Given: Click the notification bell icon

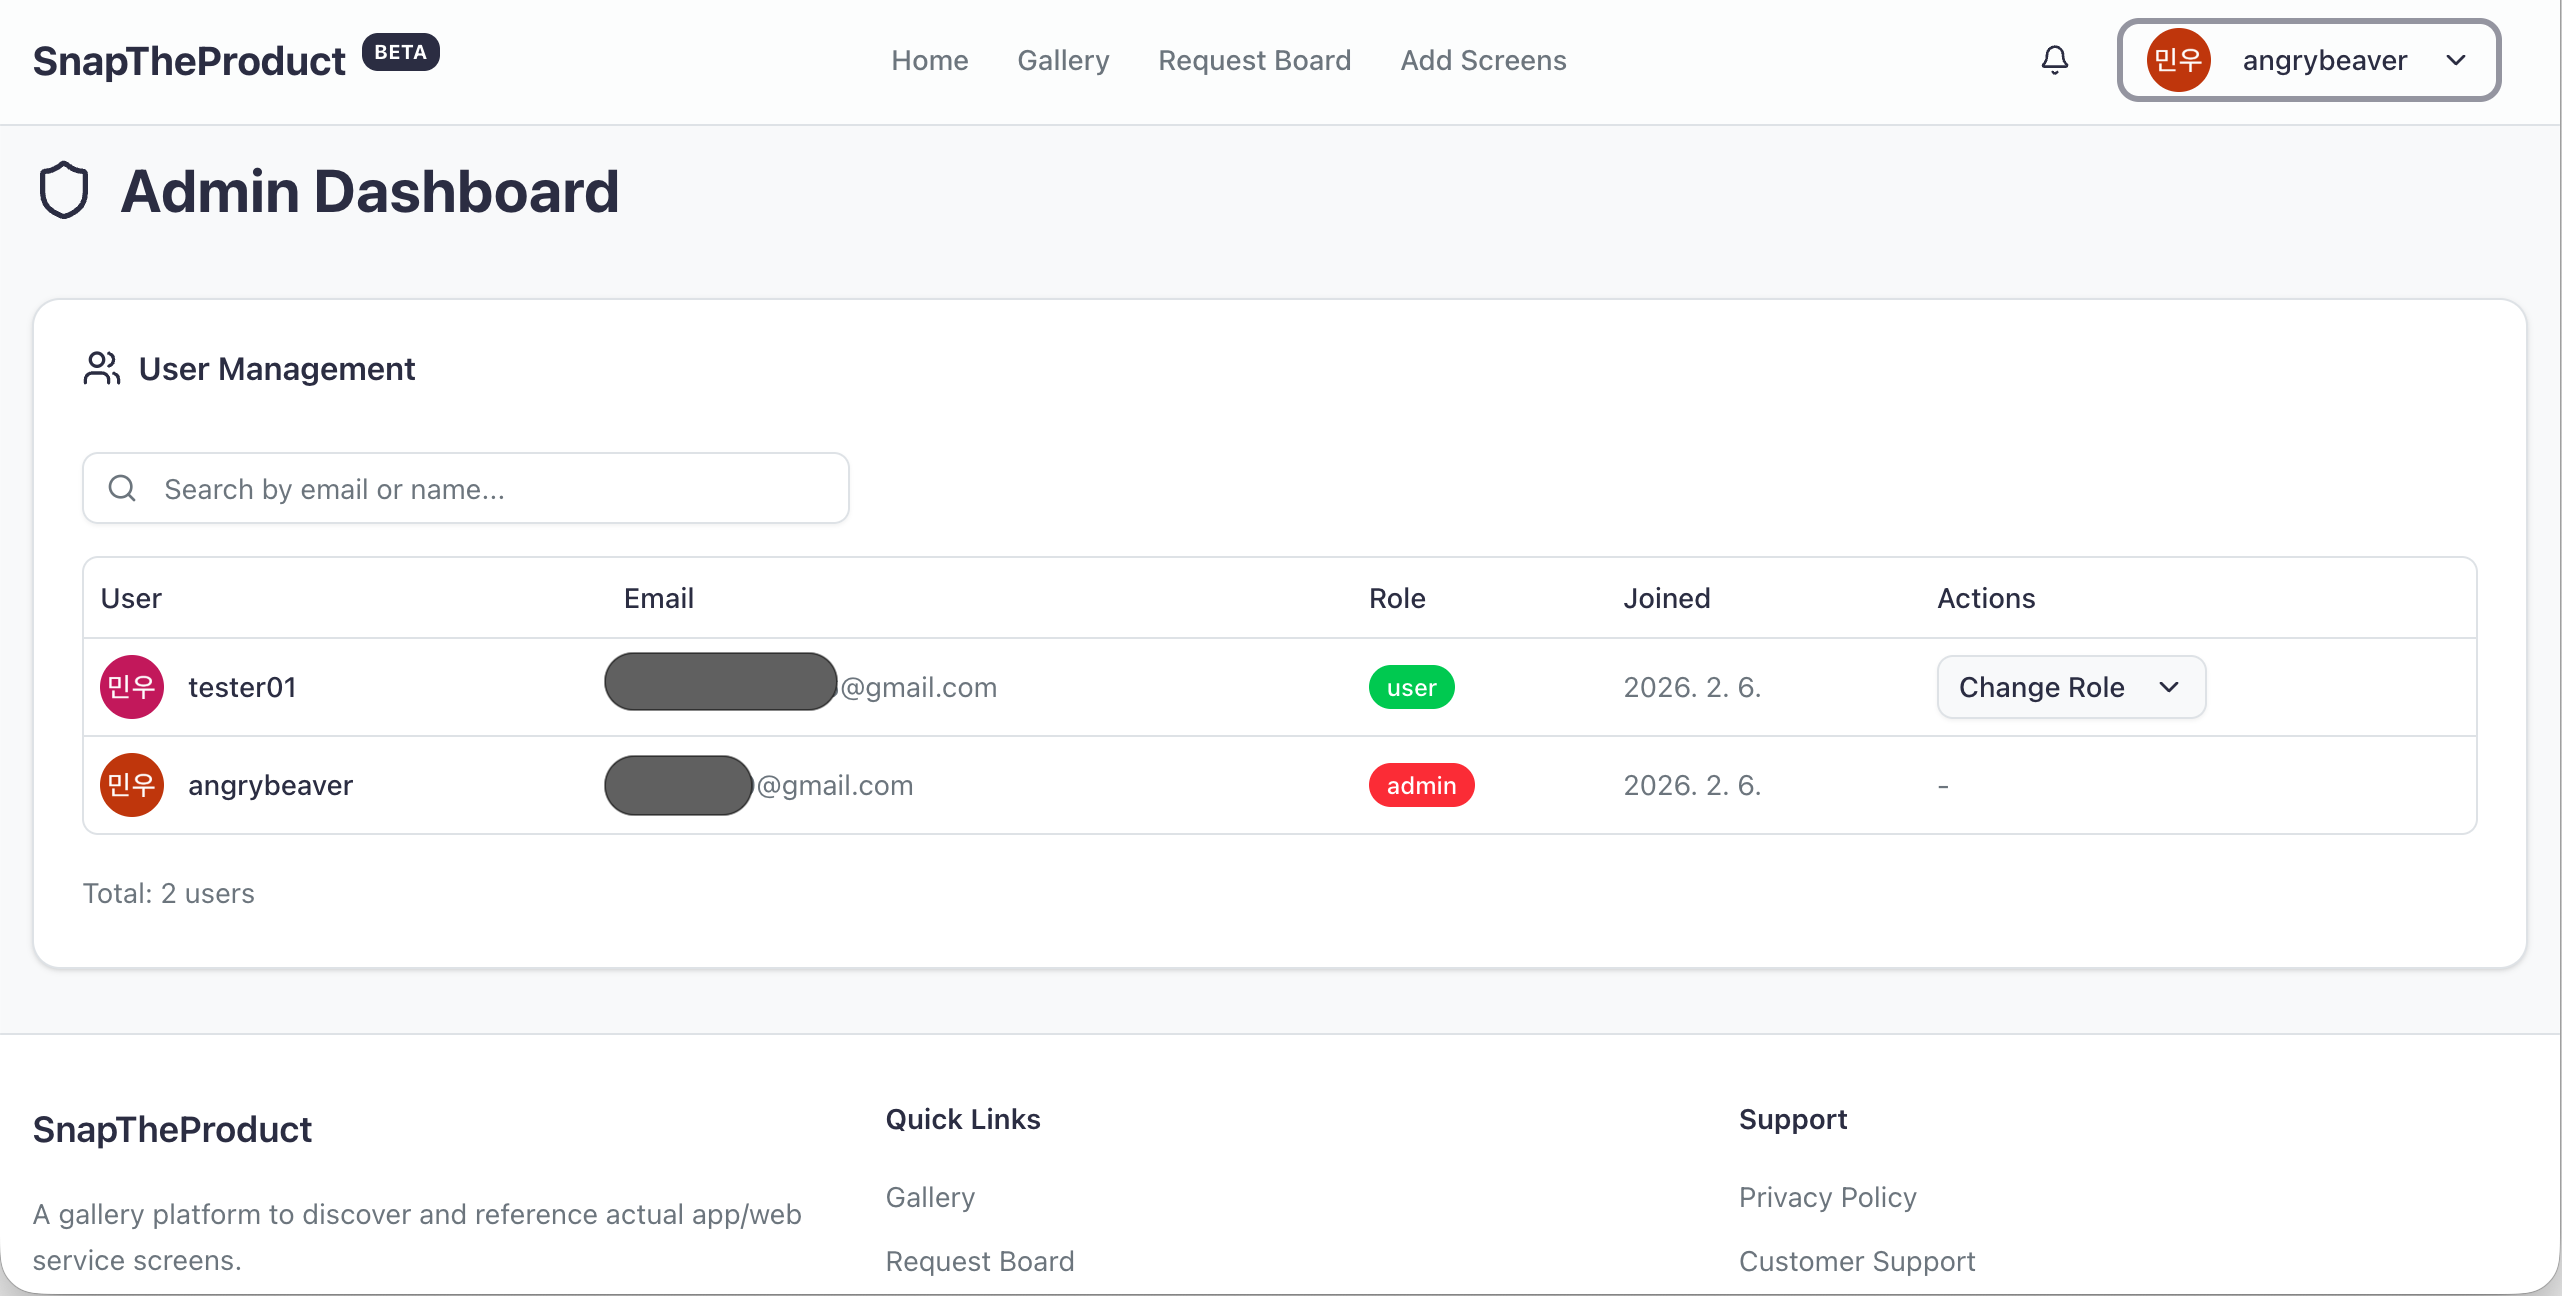Looking at the screenshot, I should [x=2054, y=60].
